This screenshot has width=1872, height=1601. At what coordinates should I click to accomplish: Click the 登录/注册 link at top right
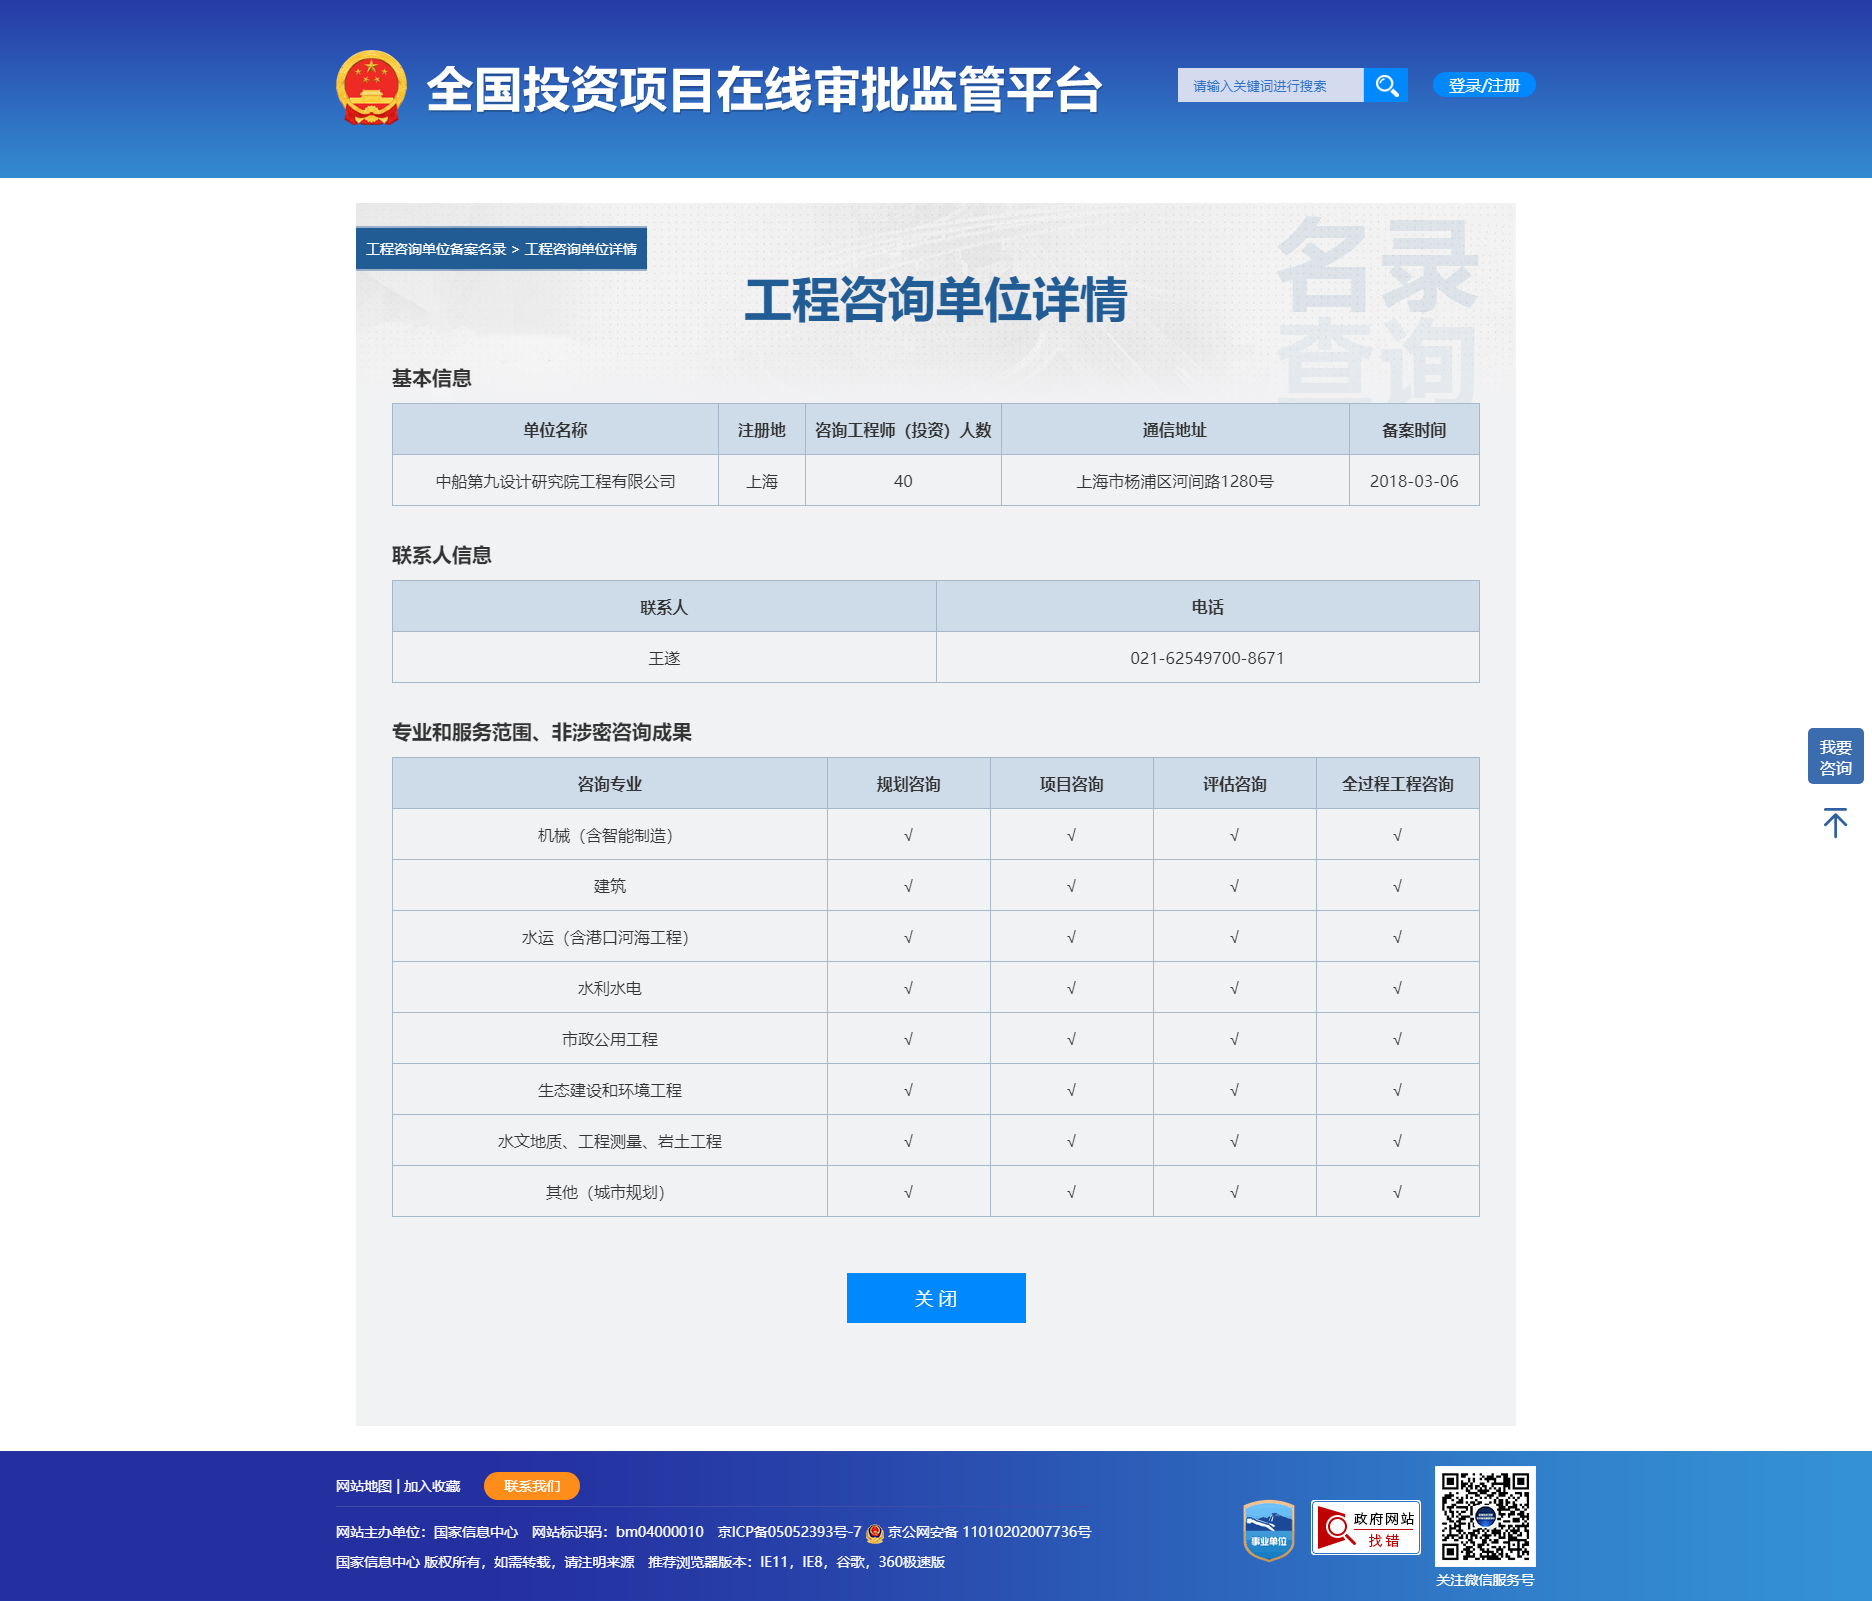point(1483,85)
